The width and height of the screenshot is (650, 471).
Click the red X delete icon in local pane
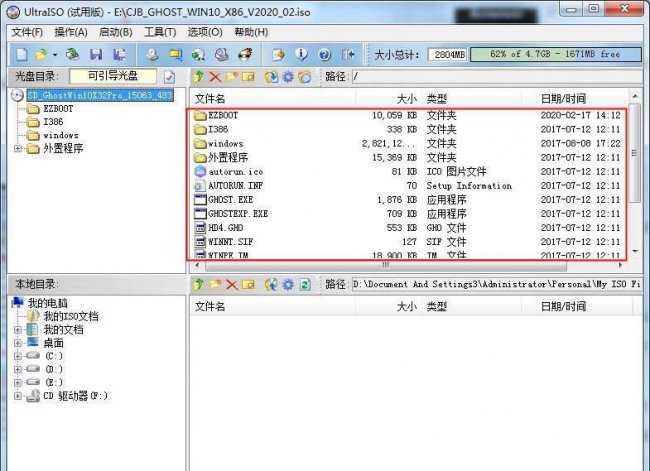coord(232,284)
